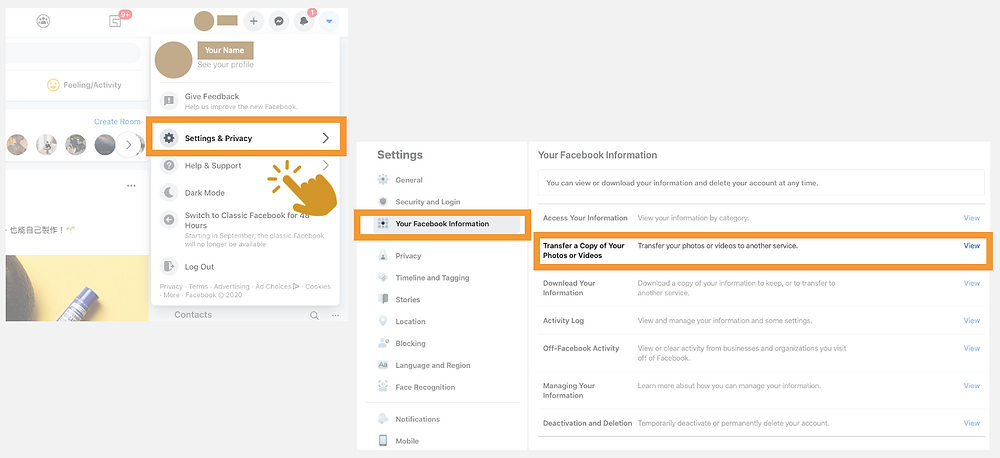Viewport: 1000px width, 458px height.
Task: Click the Dark Mode moon icon
Action: 168,193
